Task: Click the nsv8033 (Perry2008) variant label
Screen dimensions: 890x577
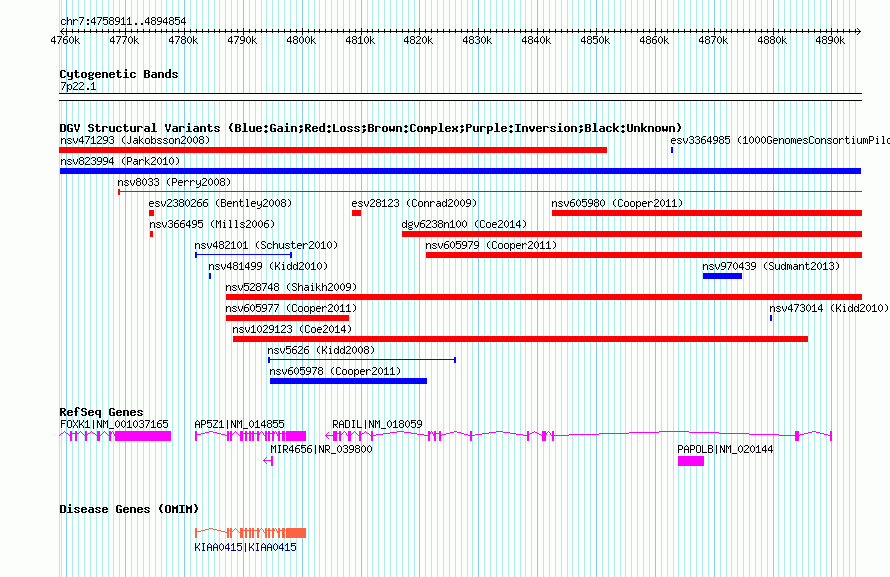Action: [174, 182]
